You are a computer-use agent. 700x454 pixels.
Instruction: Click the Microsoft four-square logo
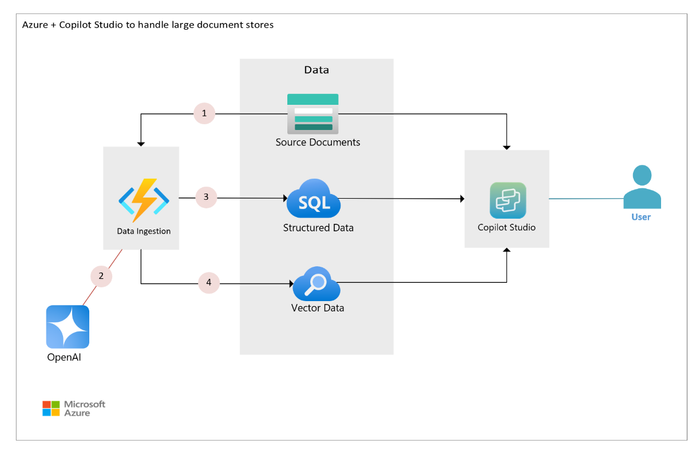point(51,408)
